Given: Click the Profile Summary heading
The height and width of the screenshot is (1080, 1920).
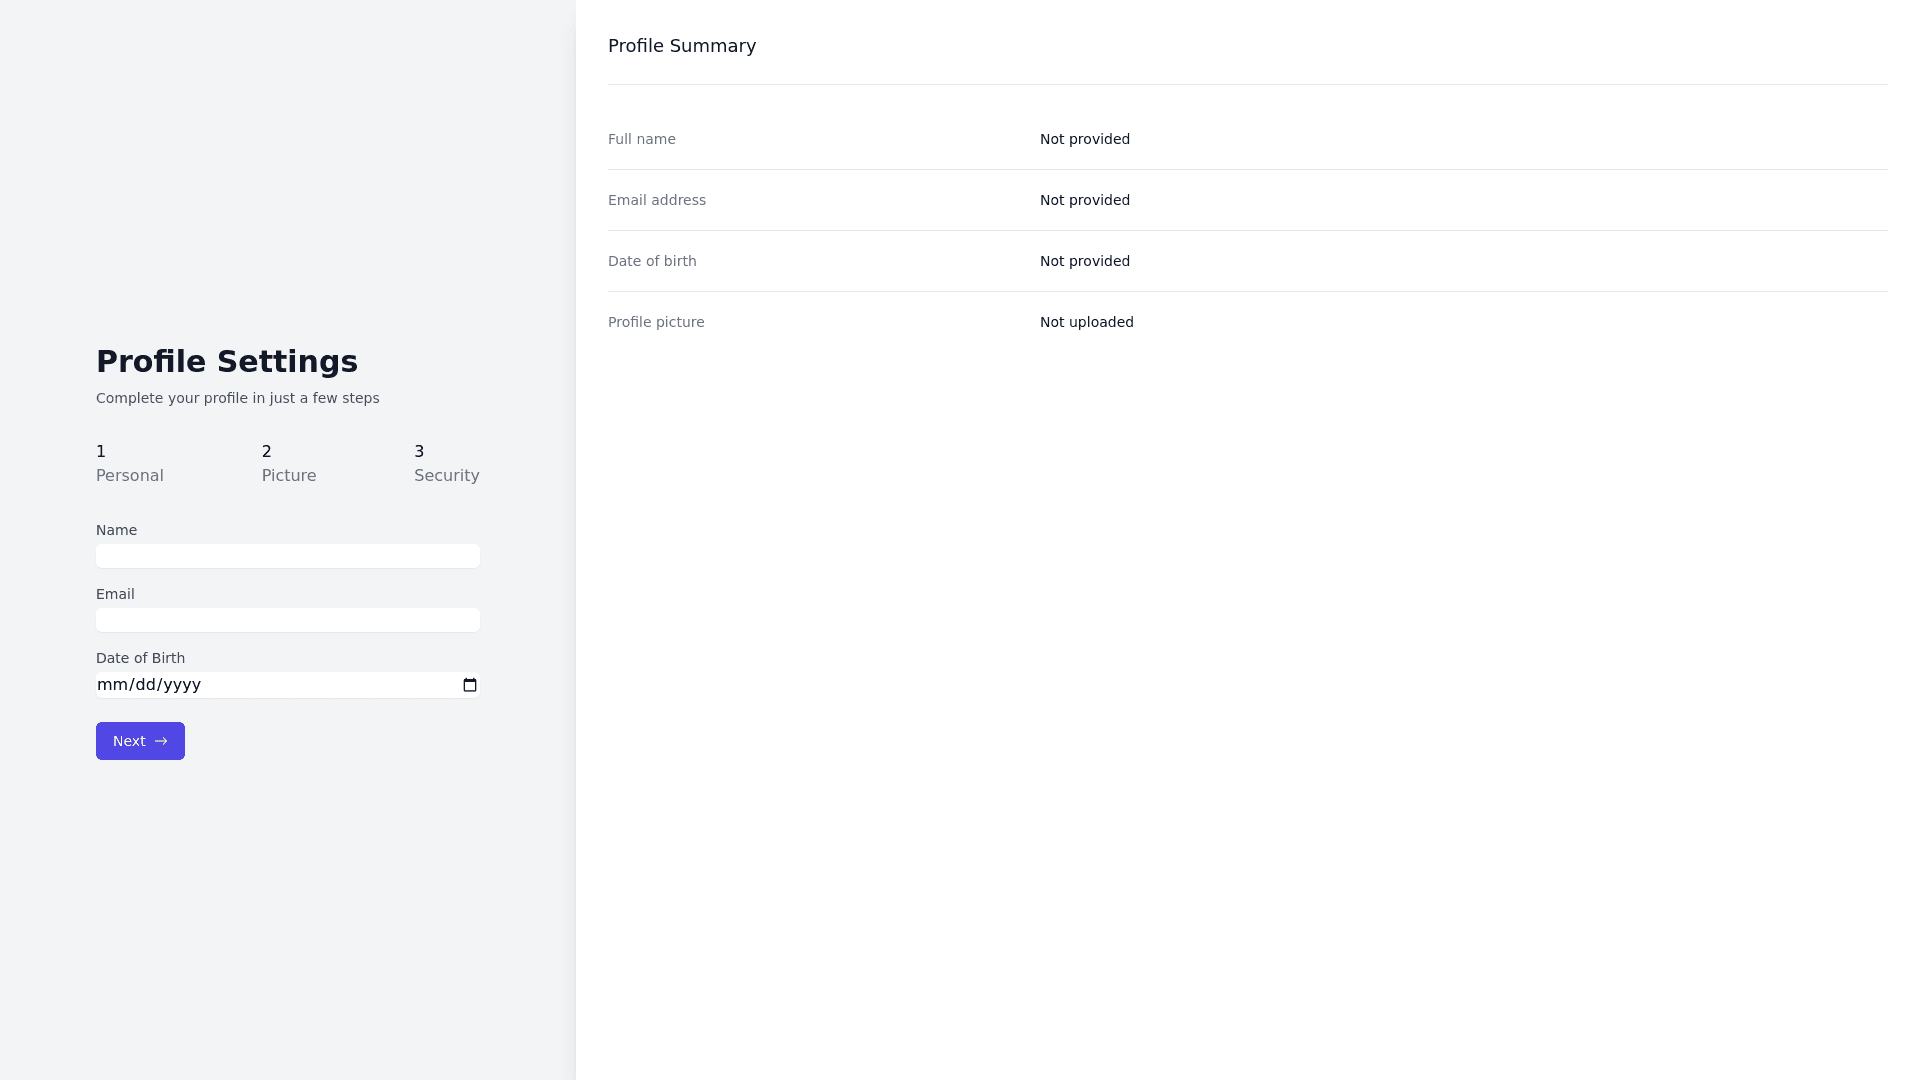Looking at the screenshot, I should point(682,46).
